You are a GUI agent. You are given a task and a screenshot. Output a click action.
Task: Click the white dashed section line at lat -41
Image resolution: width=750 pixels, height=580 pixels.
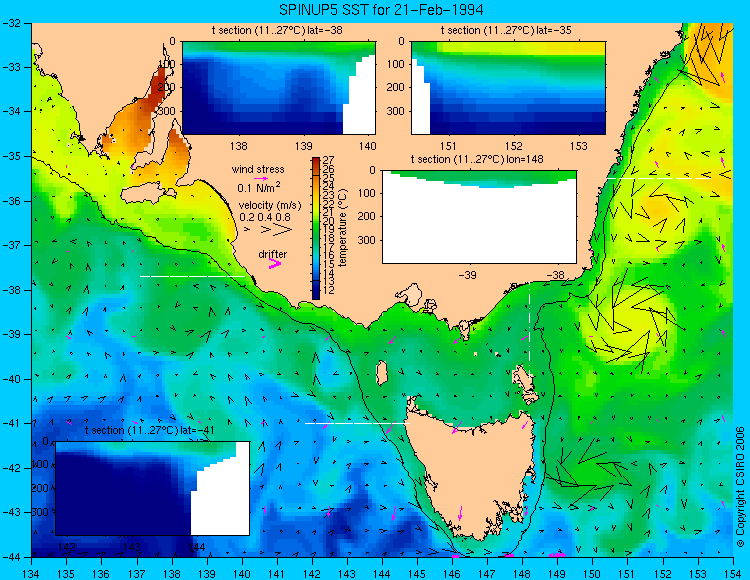[357, 423]
